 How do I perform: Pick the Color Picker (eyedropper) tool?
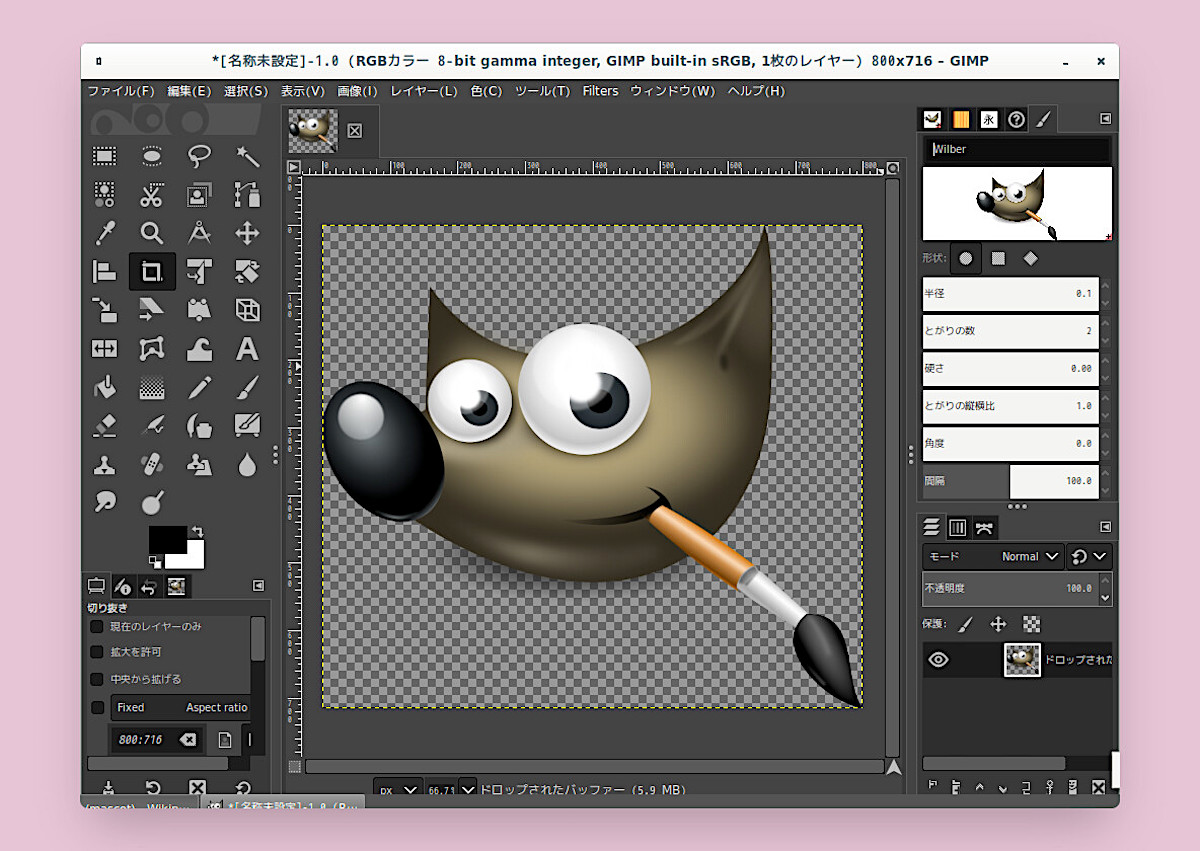point(104,233)
